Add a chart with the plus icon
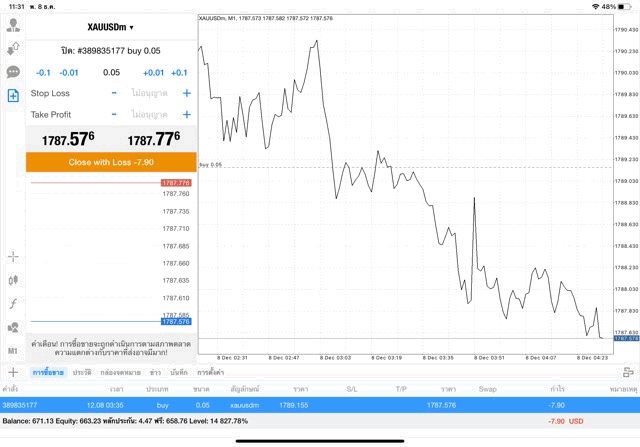 [x=13, y=372]
